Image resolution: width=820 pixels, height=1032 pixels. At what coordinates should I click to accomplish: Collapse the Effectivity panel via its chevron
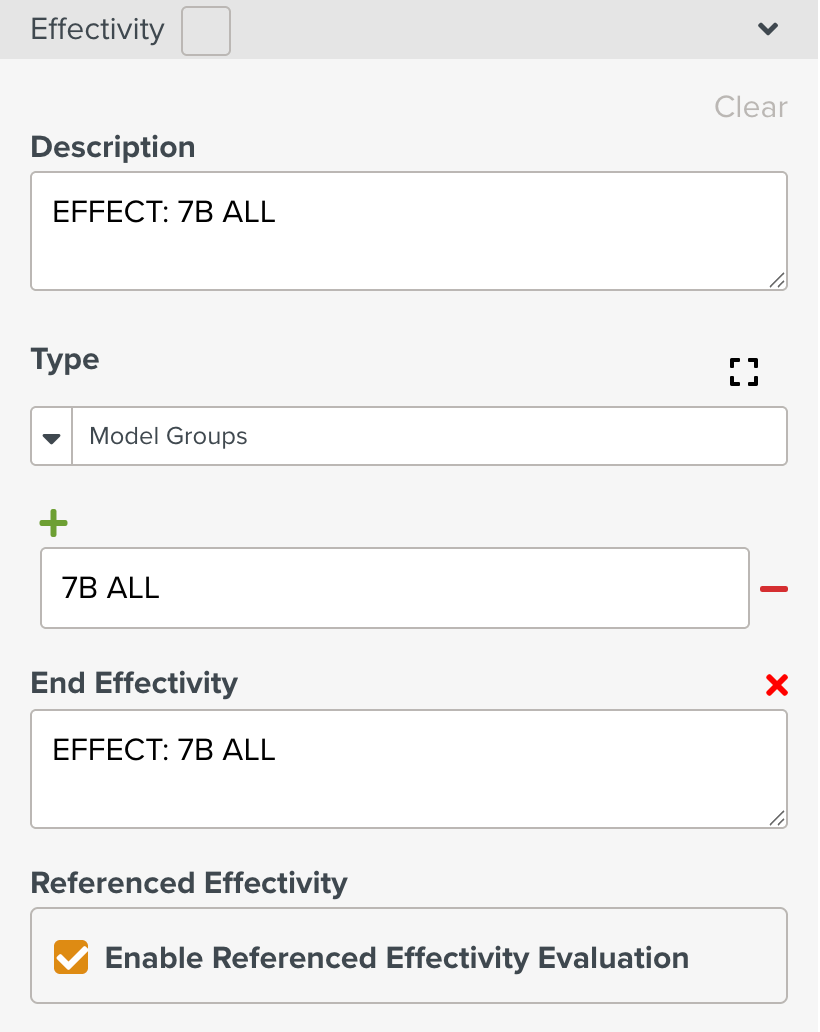click(x=768, y=29)
